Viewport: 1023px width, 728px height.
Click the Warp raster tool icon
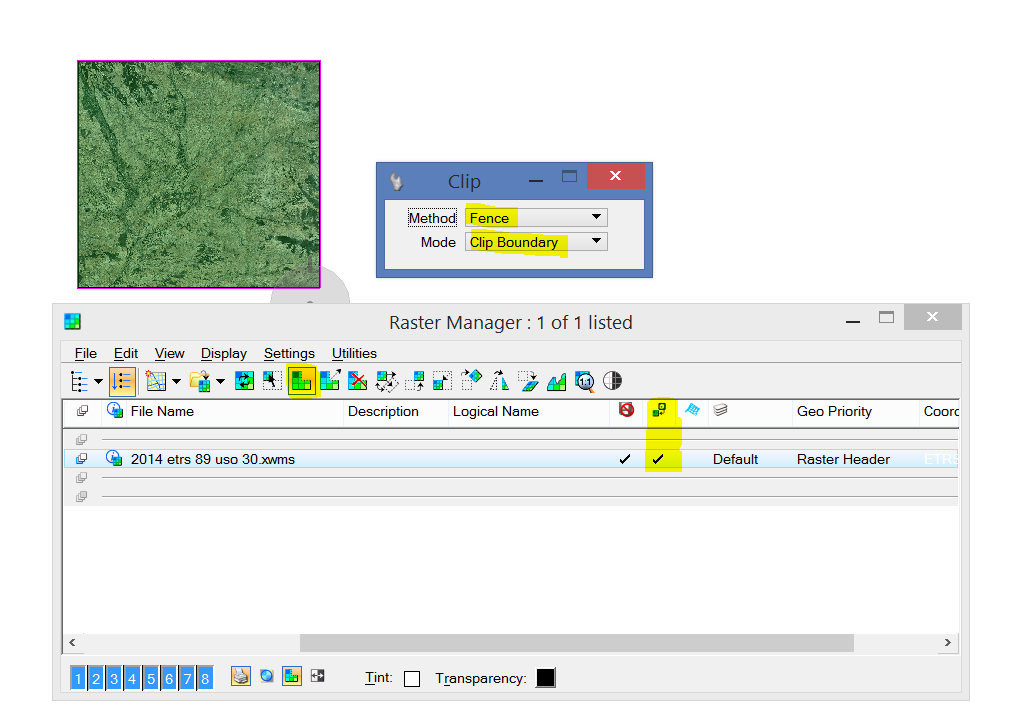pos(528,381)
